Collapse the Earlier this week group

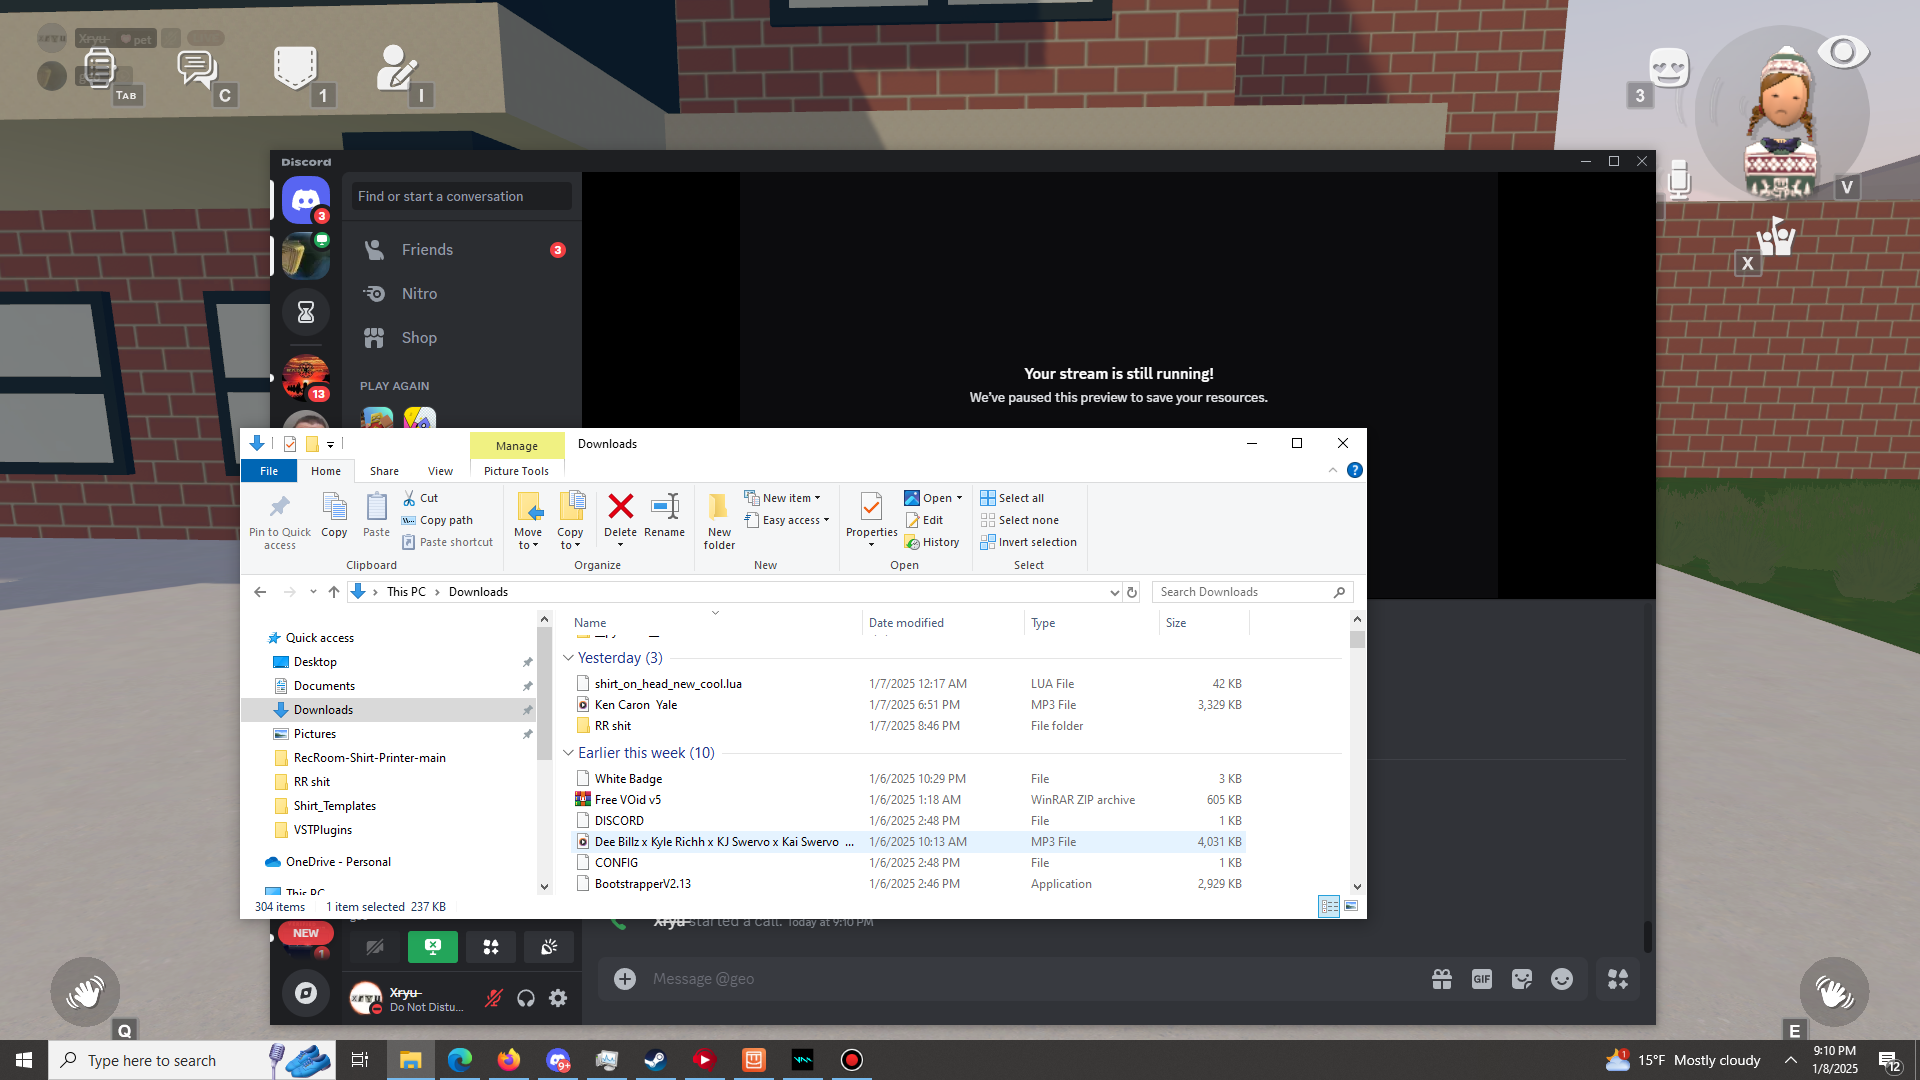point(568,753)
